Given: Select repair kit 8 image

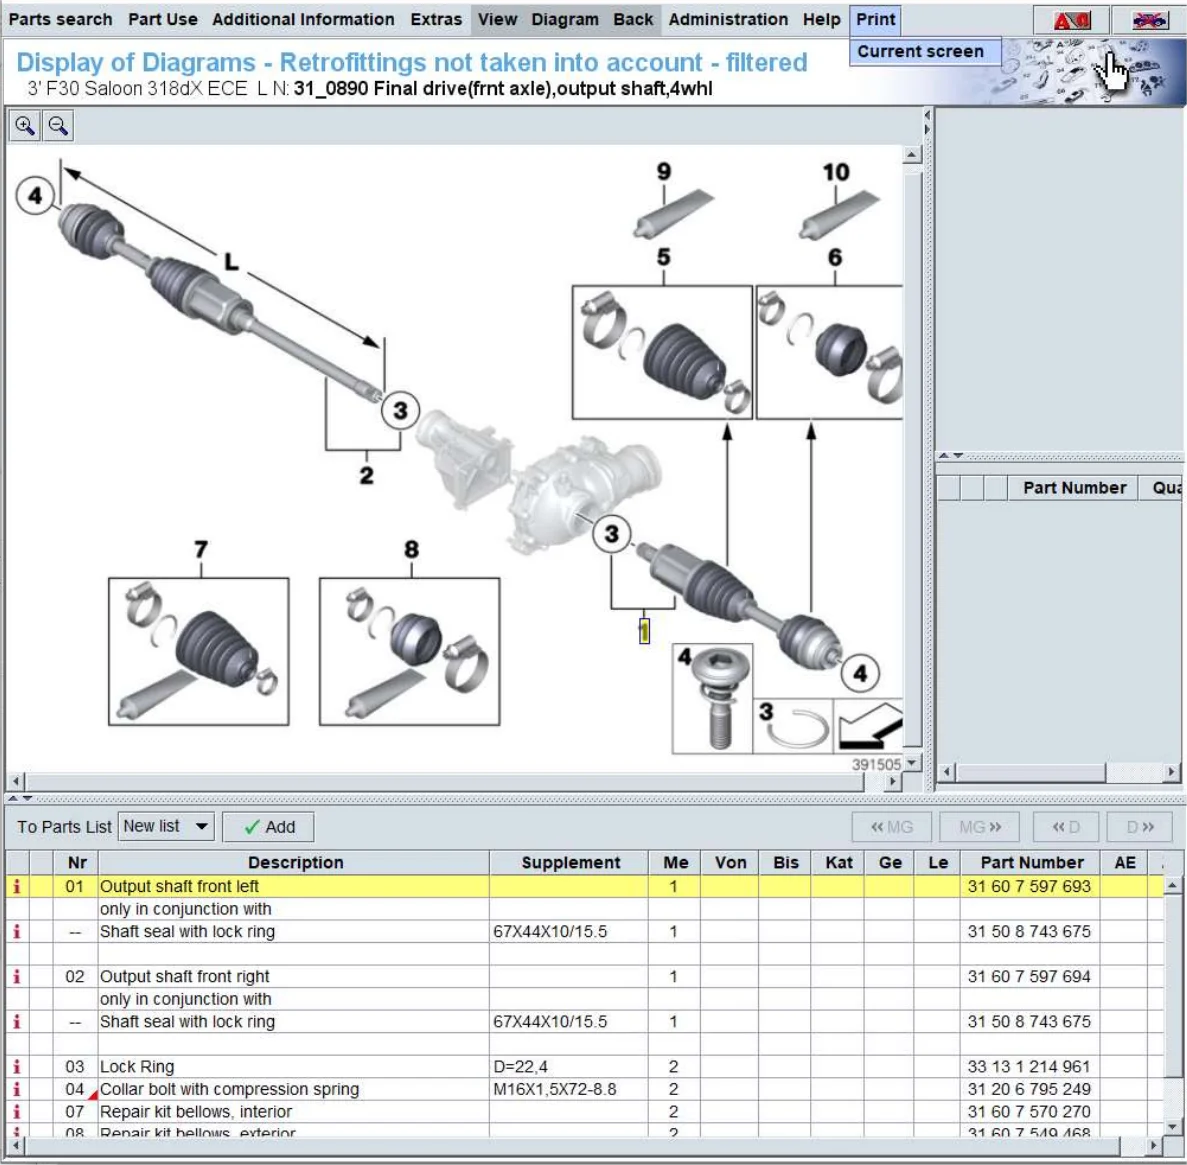Looking at the screenshot, I should [410, 652].
